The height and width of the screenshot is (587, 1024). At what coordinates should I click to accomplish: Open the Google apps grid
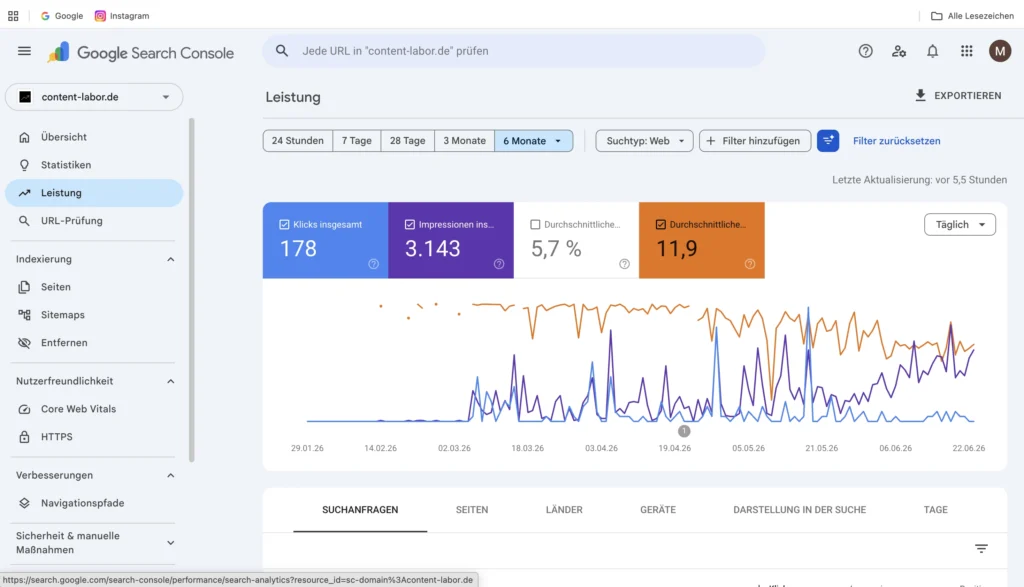(x=967, y=51)
